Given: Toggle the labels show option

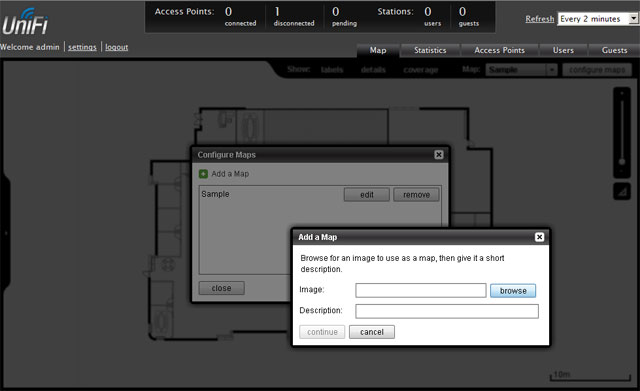Looking at the screenshot, I should coord(332,70).
